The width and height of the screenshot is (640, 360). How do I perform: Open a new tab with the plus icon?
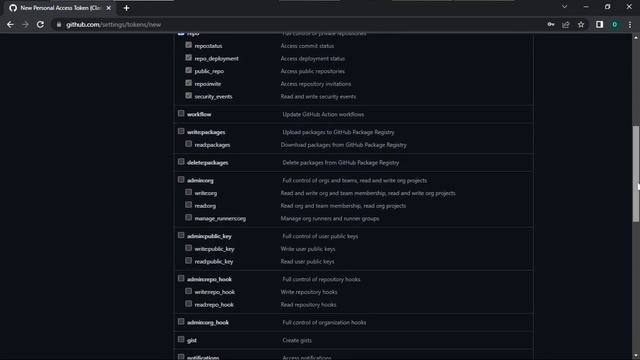pos(127,8)
